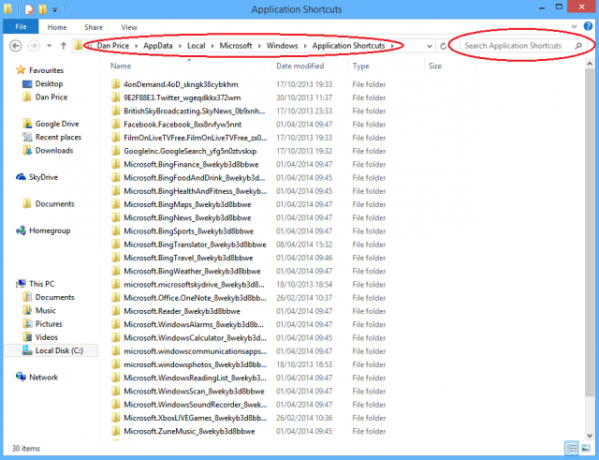The image size is (599, 460).
Task: Open the help question mark icon
Action: click(588, 26)
